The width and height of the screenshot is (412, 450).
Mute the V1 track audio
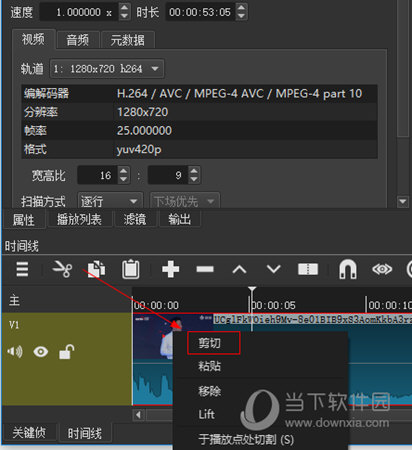coord(15,352)
